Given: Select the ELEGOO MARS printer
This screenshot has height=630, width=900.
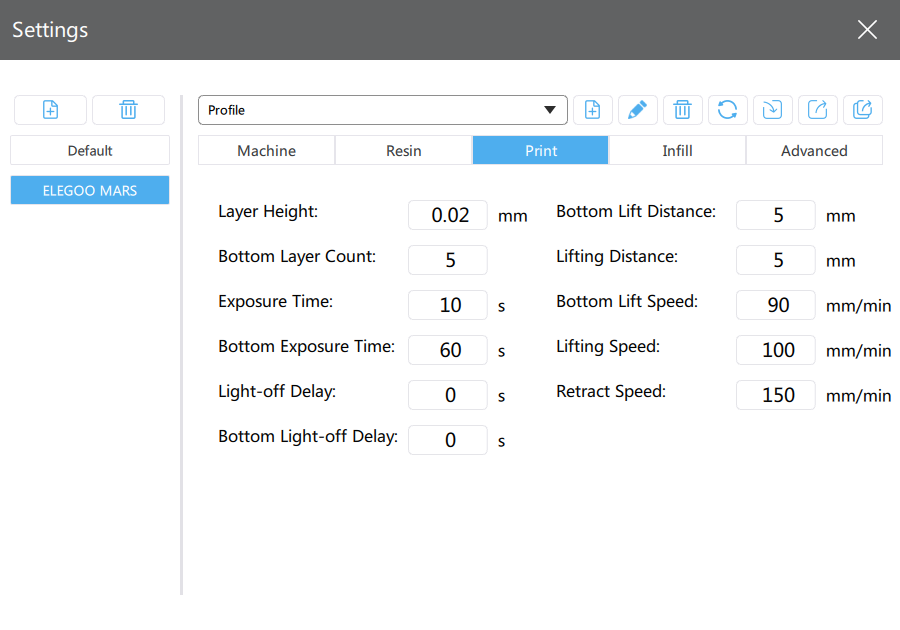Looking at the screenshot, I should pos(90,190).
